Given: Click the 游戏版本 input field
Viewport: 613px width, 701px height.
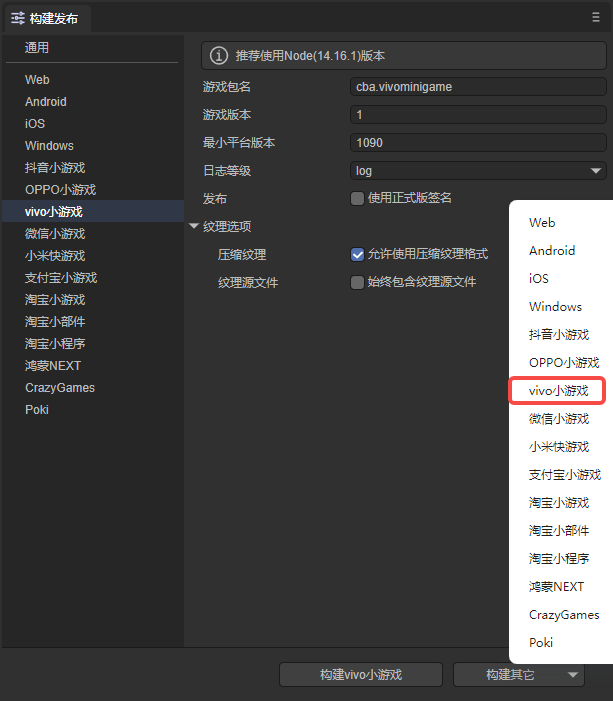Looking at the screenshot, I should [479, 115].
